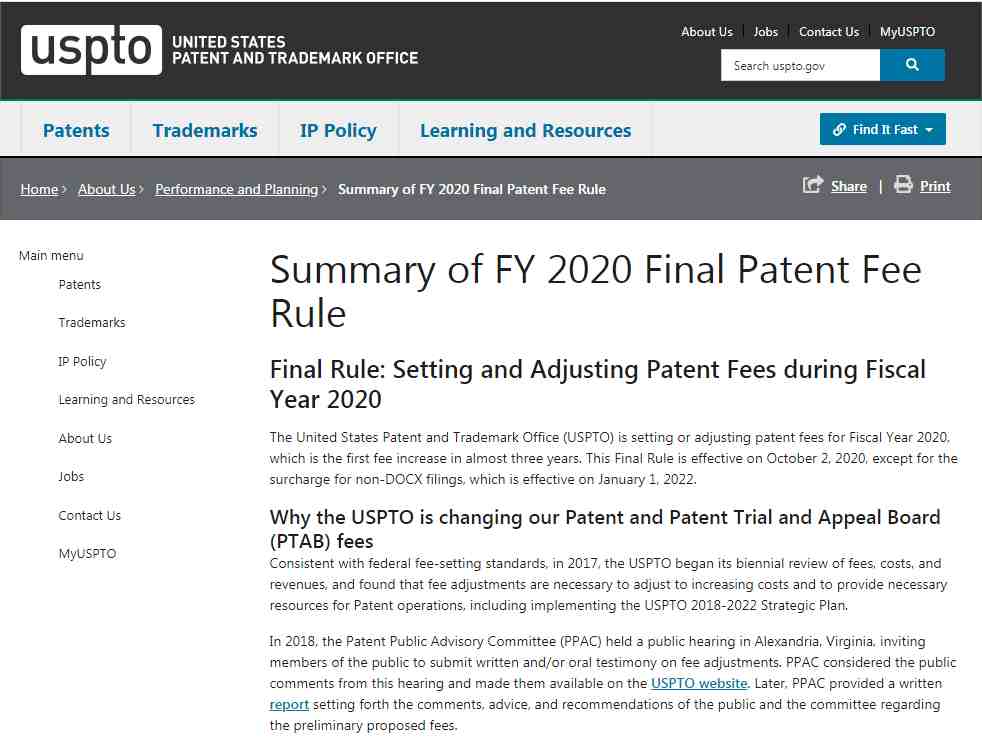Open the Patents navigation menu
Viewport: 982px width, 746px height.
click(76, 130)
